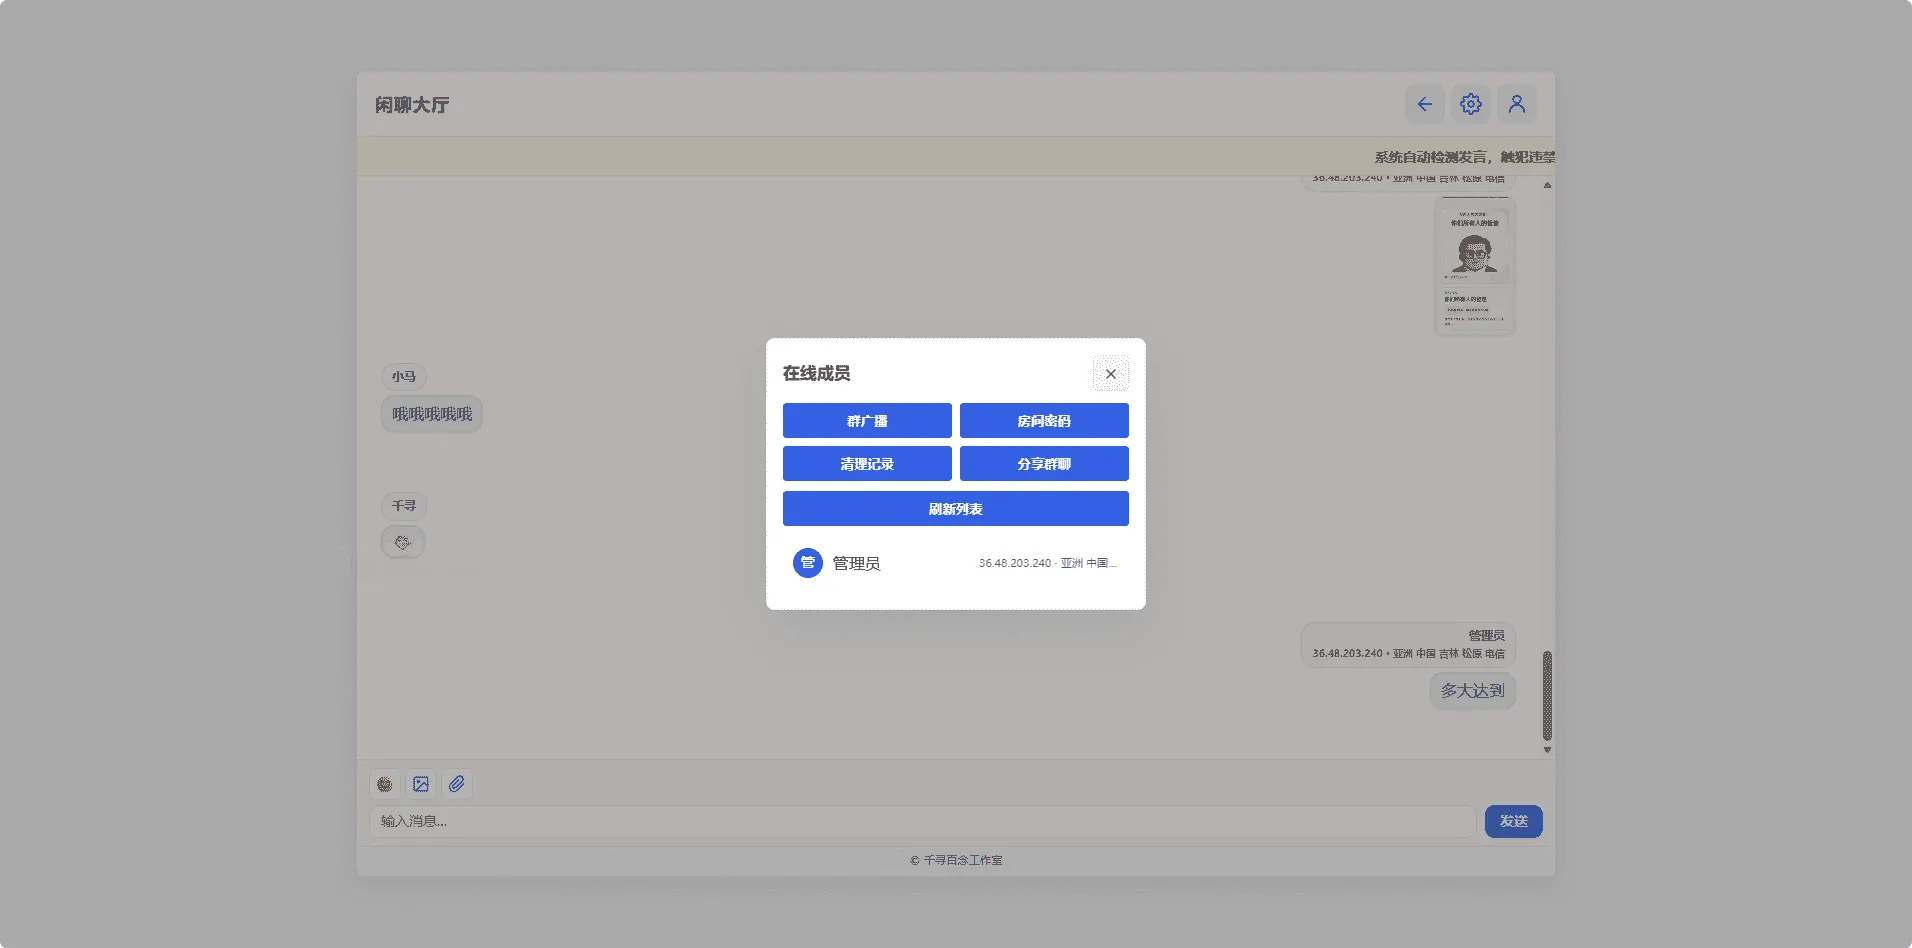Click the scrollbar up arrow
Screen dimensions: 1912x948
1547,185
